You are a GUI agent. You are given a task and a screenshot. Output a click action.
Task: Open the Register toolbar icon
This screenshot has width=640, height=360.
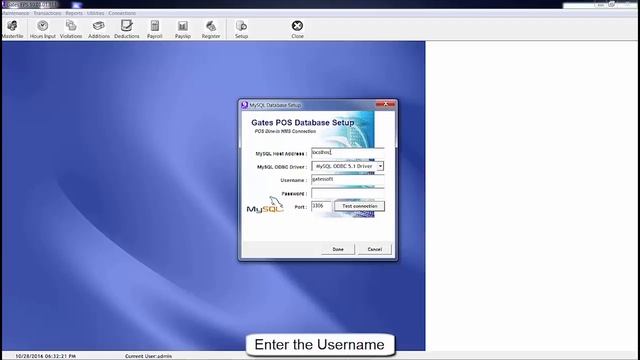[211, 29]
